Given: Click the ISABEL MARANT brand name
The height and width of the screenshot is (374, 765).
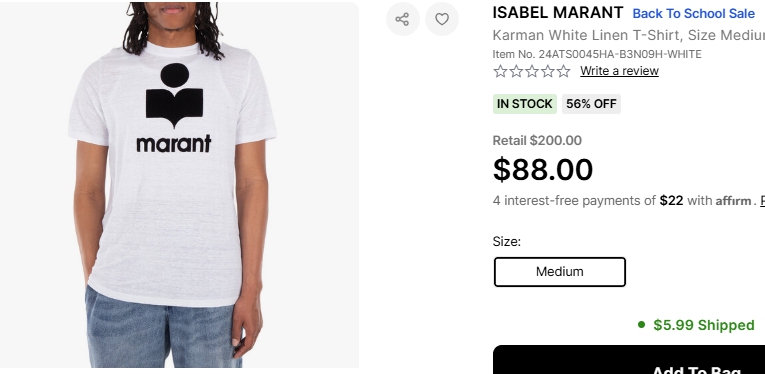Looking at the screenshot, I should pyautogui.click(x=558, y=13).
